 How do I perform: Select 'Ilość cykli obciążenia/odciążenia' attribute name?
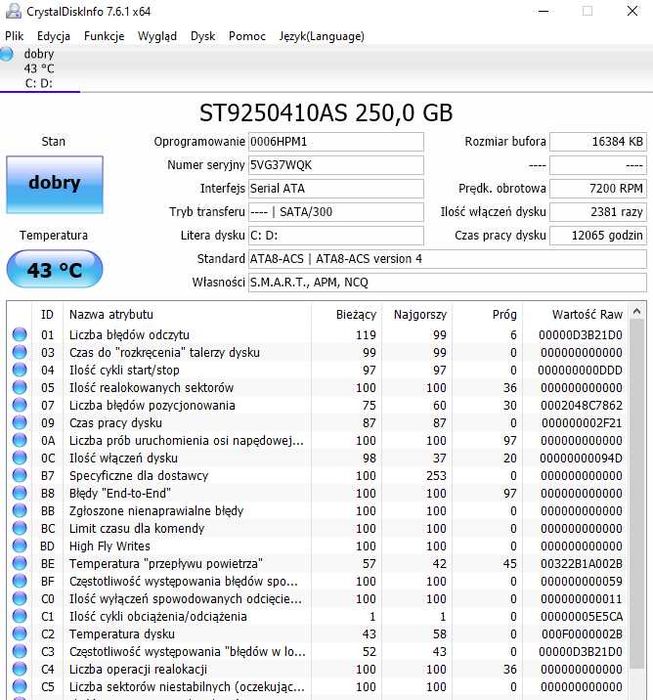(x=158, y=617)
